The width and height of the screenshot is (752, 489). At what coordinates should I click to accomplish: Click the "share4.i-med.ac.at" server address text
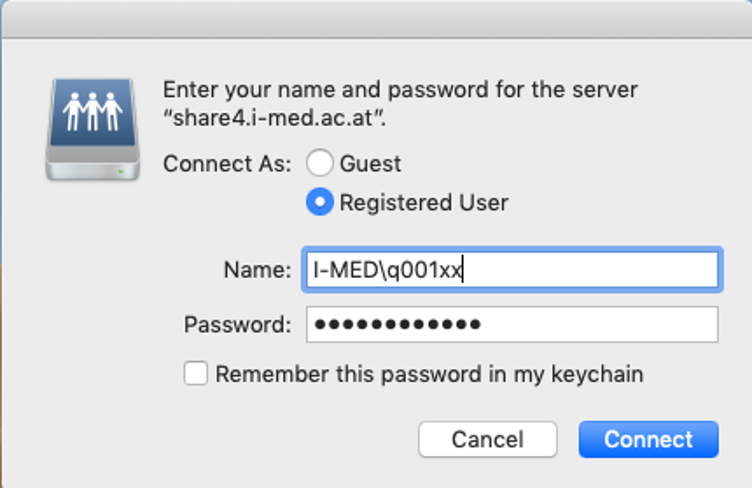(x=274, y=118)
